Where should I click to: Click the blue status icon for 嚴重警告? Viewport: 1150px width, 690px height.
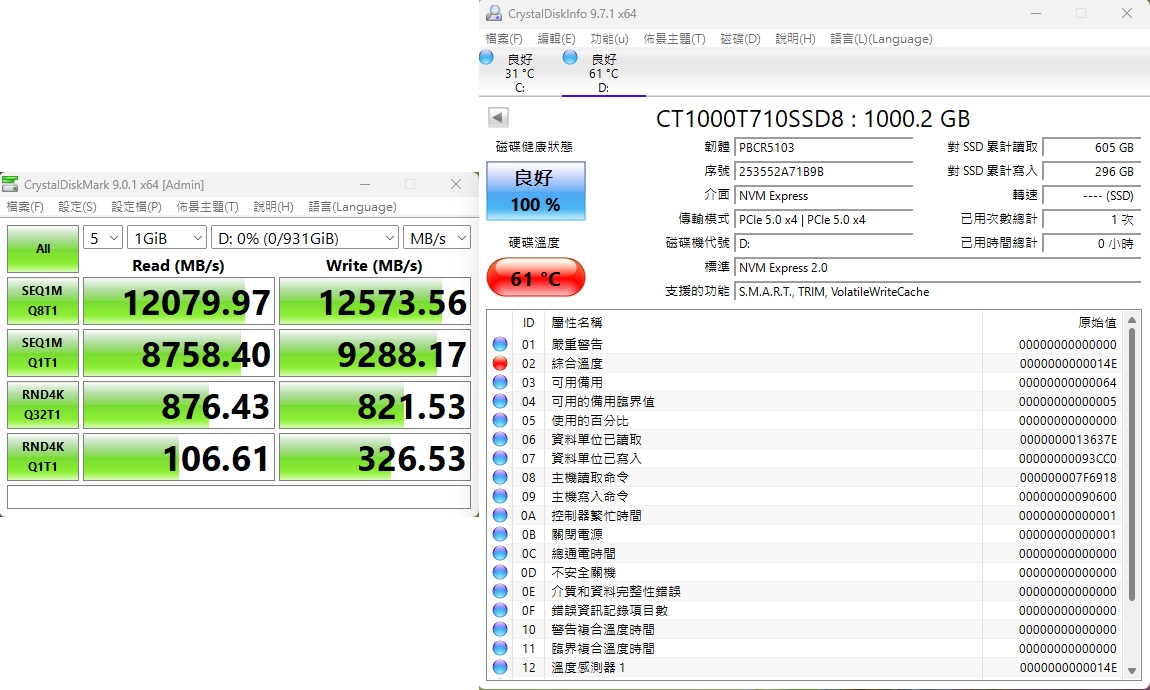click(x=500, y=344)
